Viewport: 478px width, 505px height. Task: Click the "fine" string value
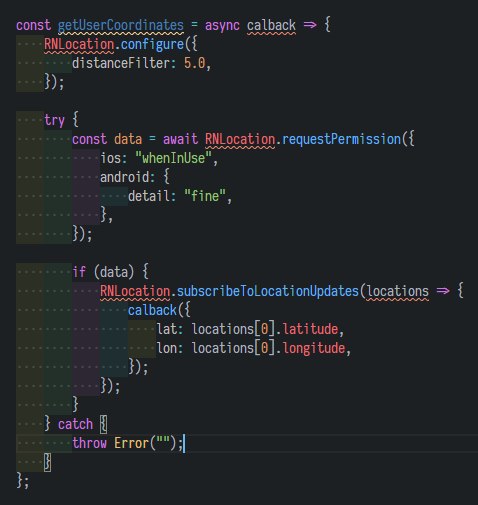205,196
